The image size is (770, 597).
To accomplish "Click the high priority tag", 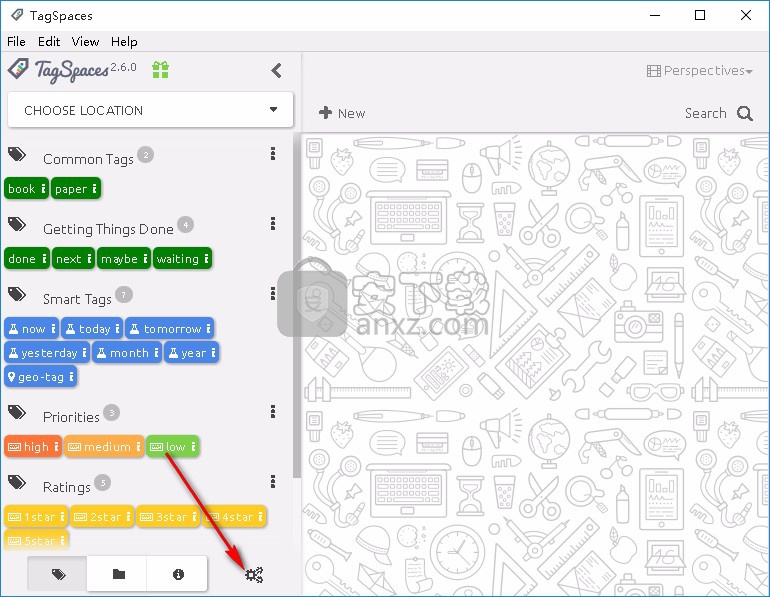I will [33, 446].
